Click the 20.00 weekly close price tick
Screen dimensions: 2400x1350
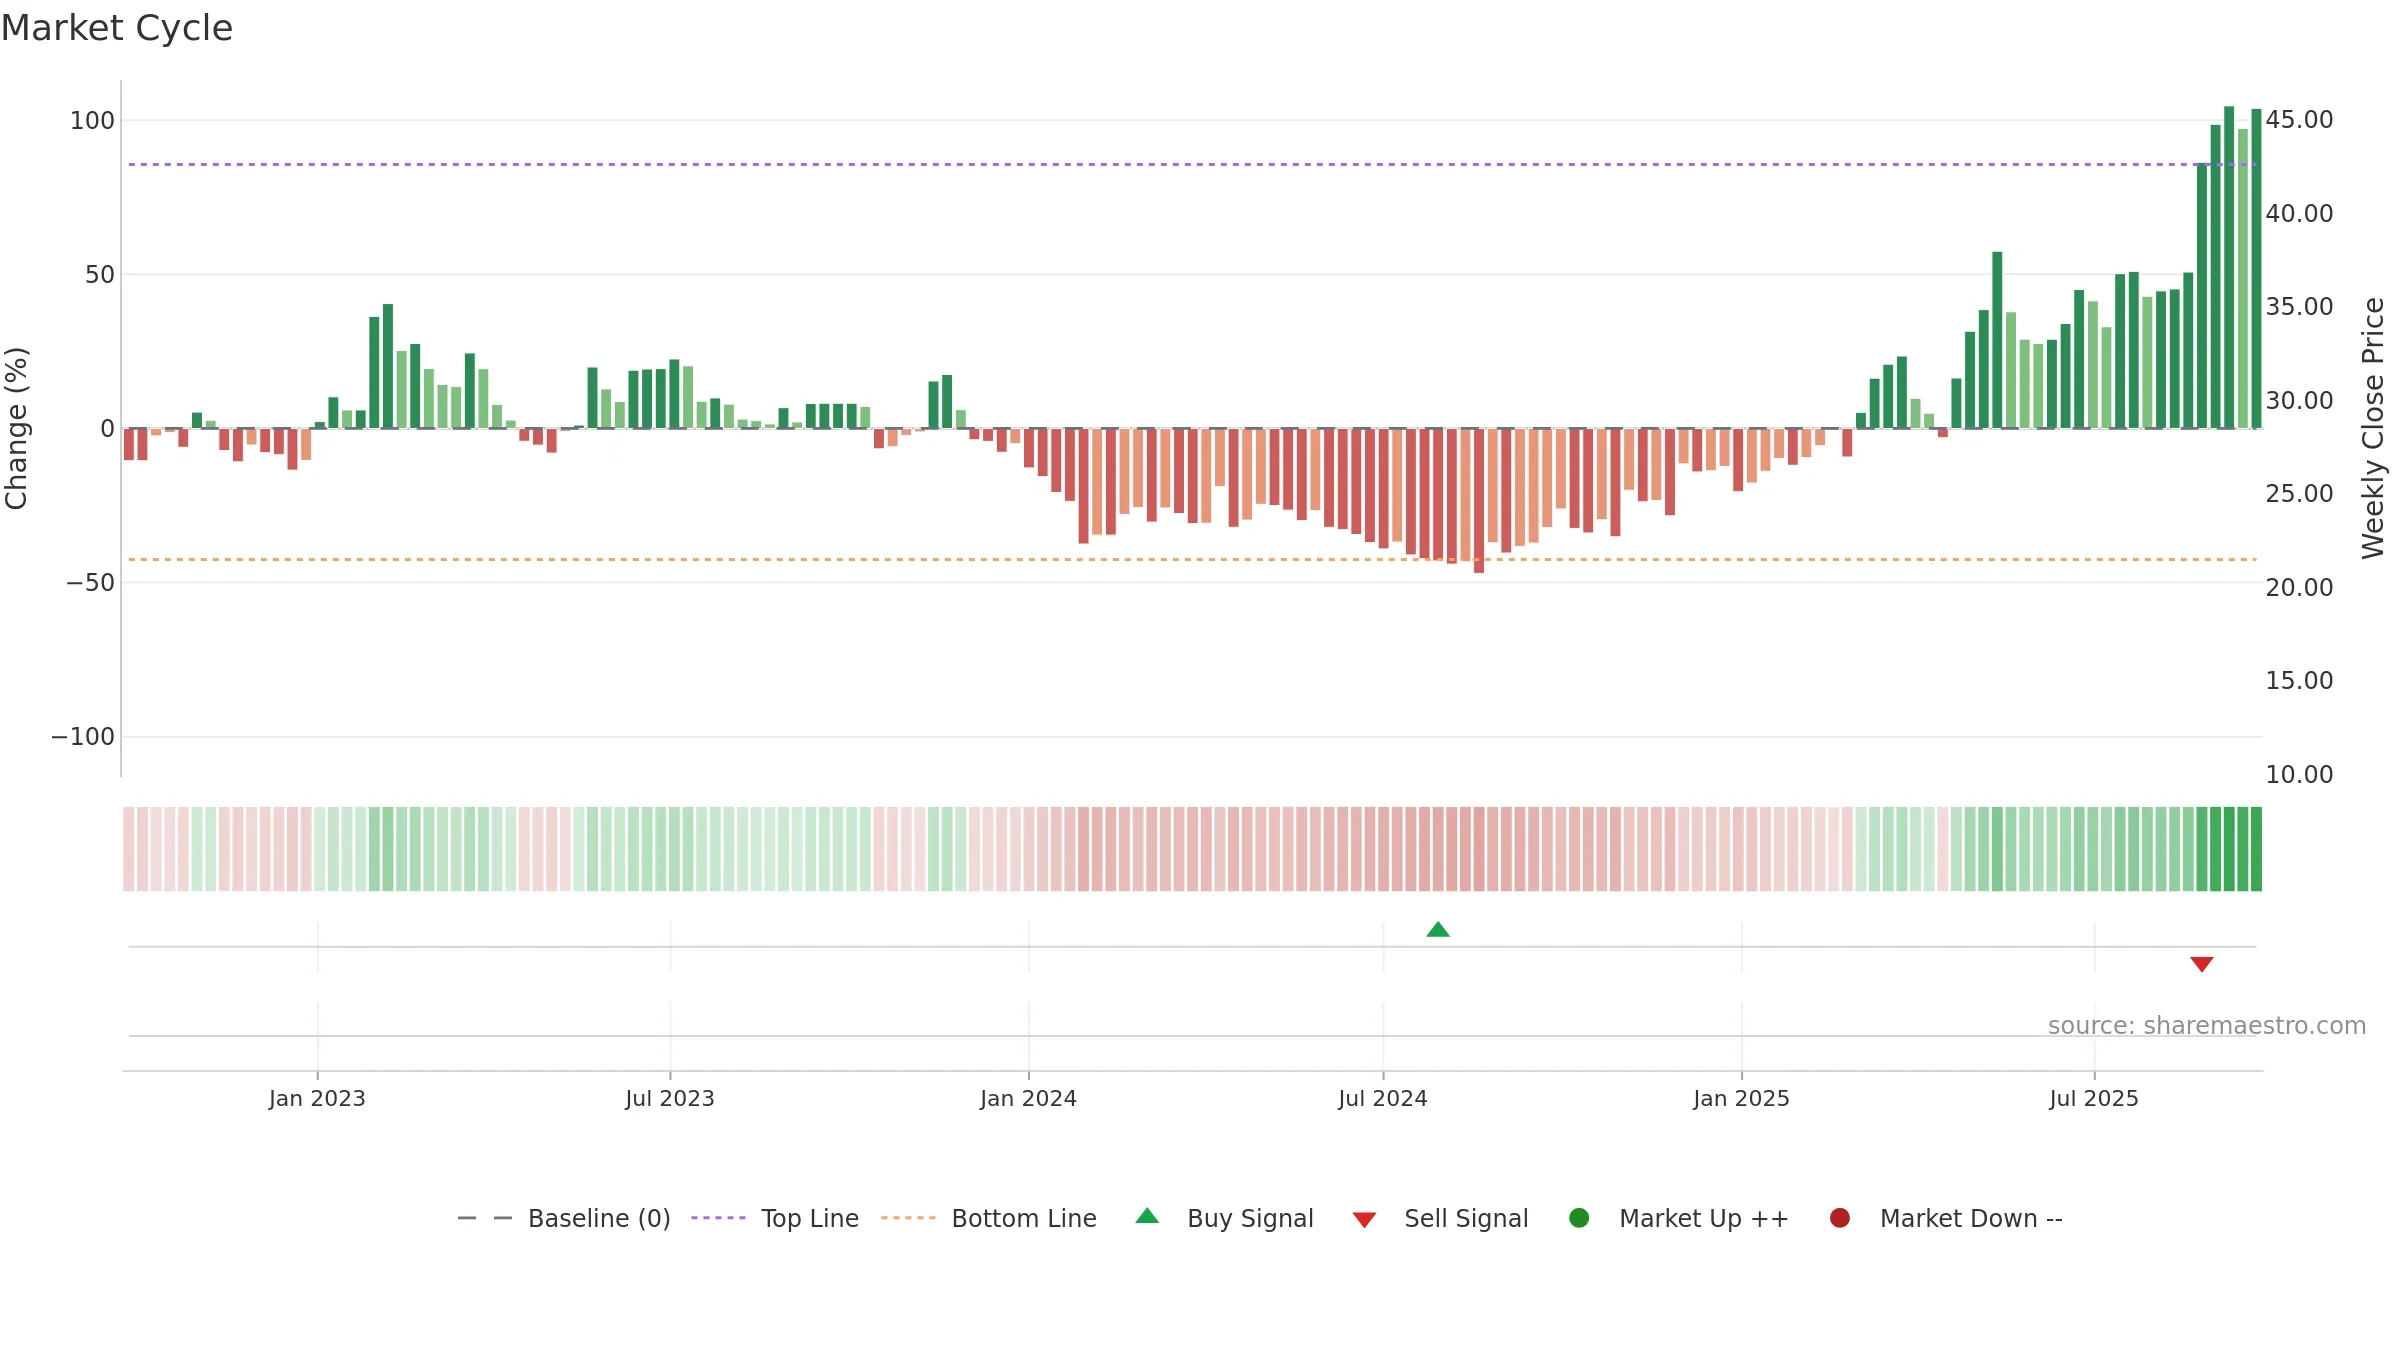(x=2299, y=587)
